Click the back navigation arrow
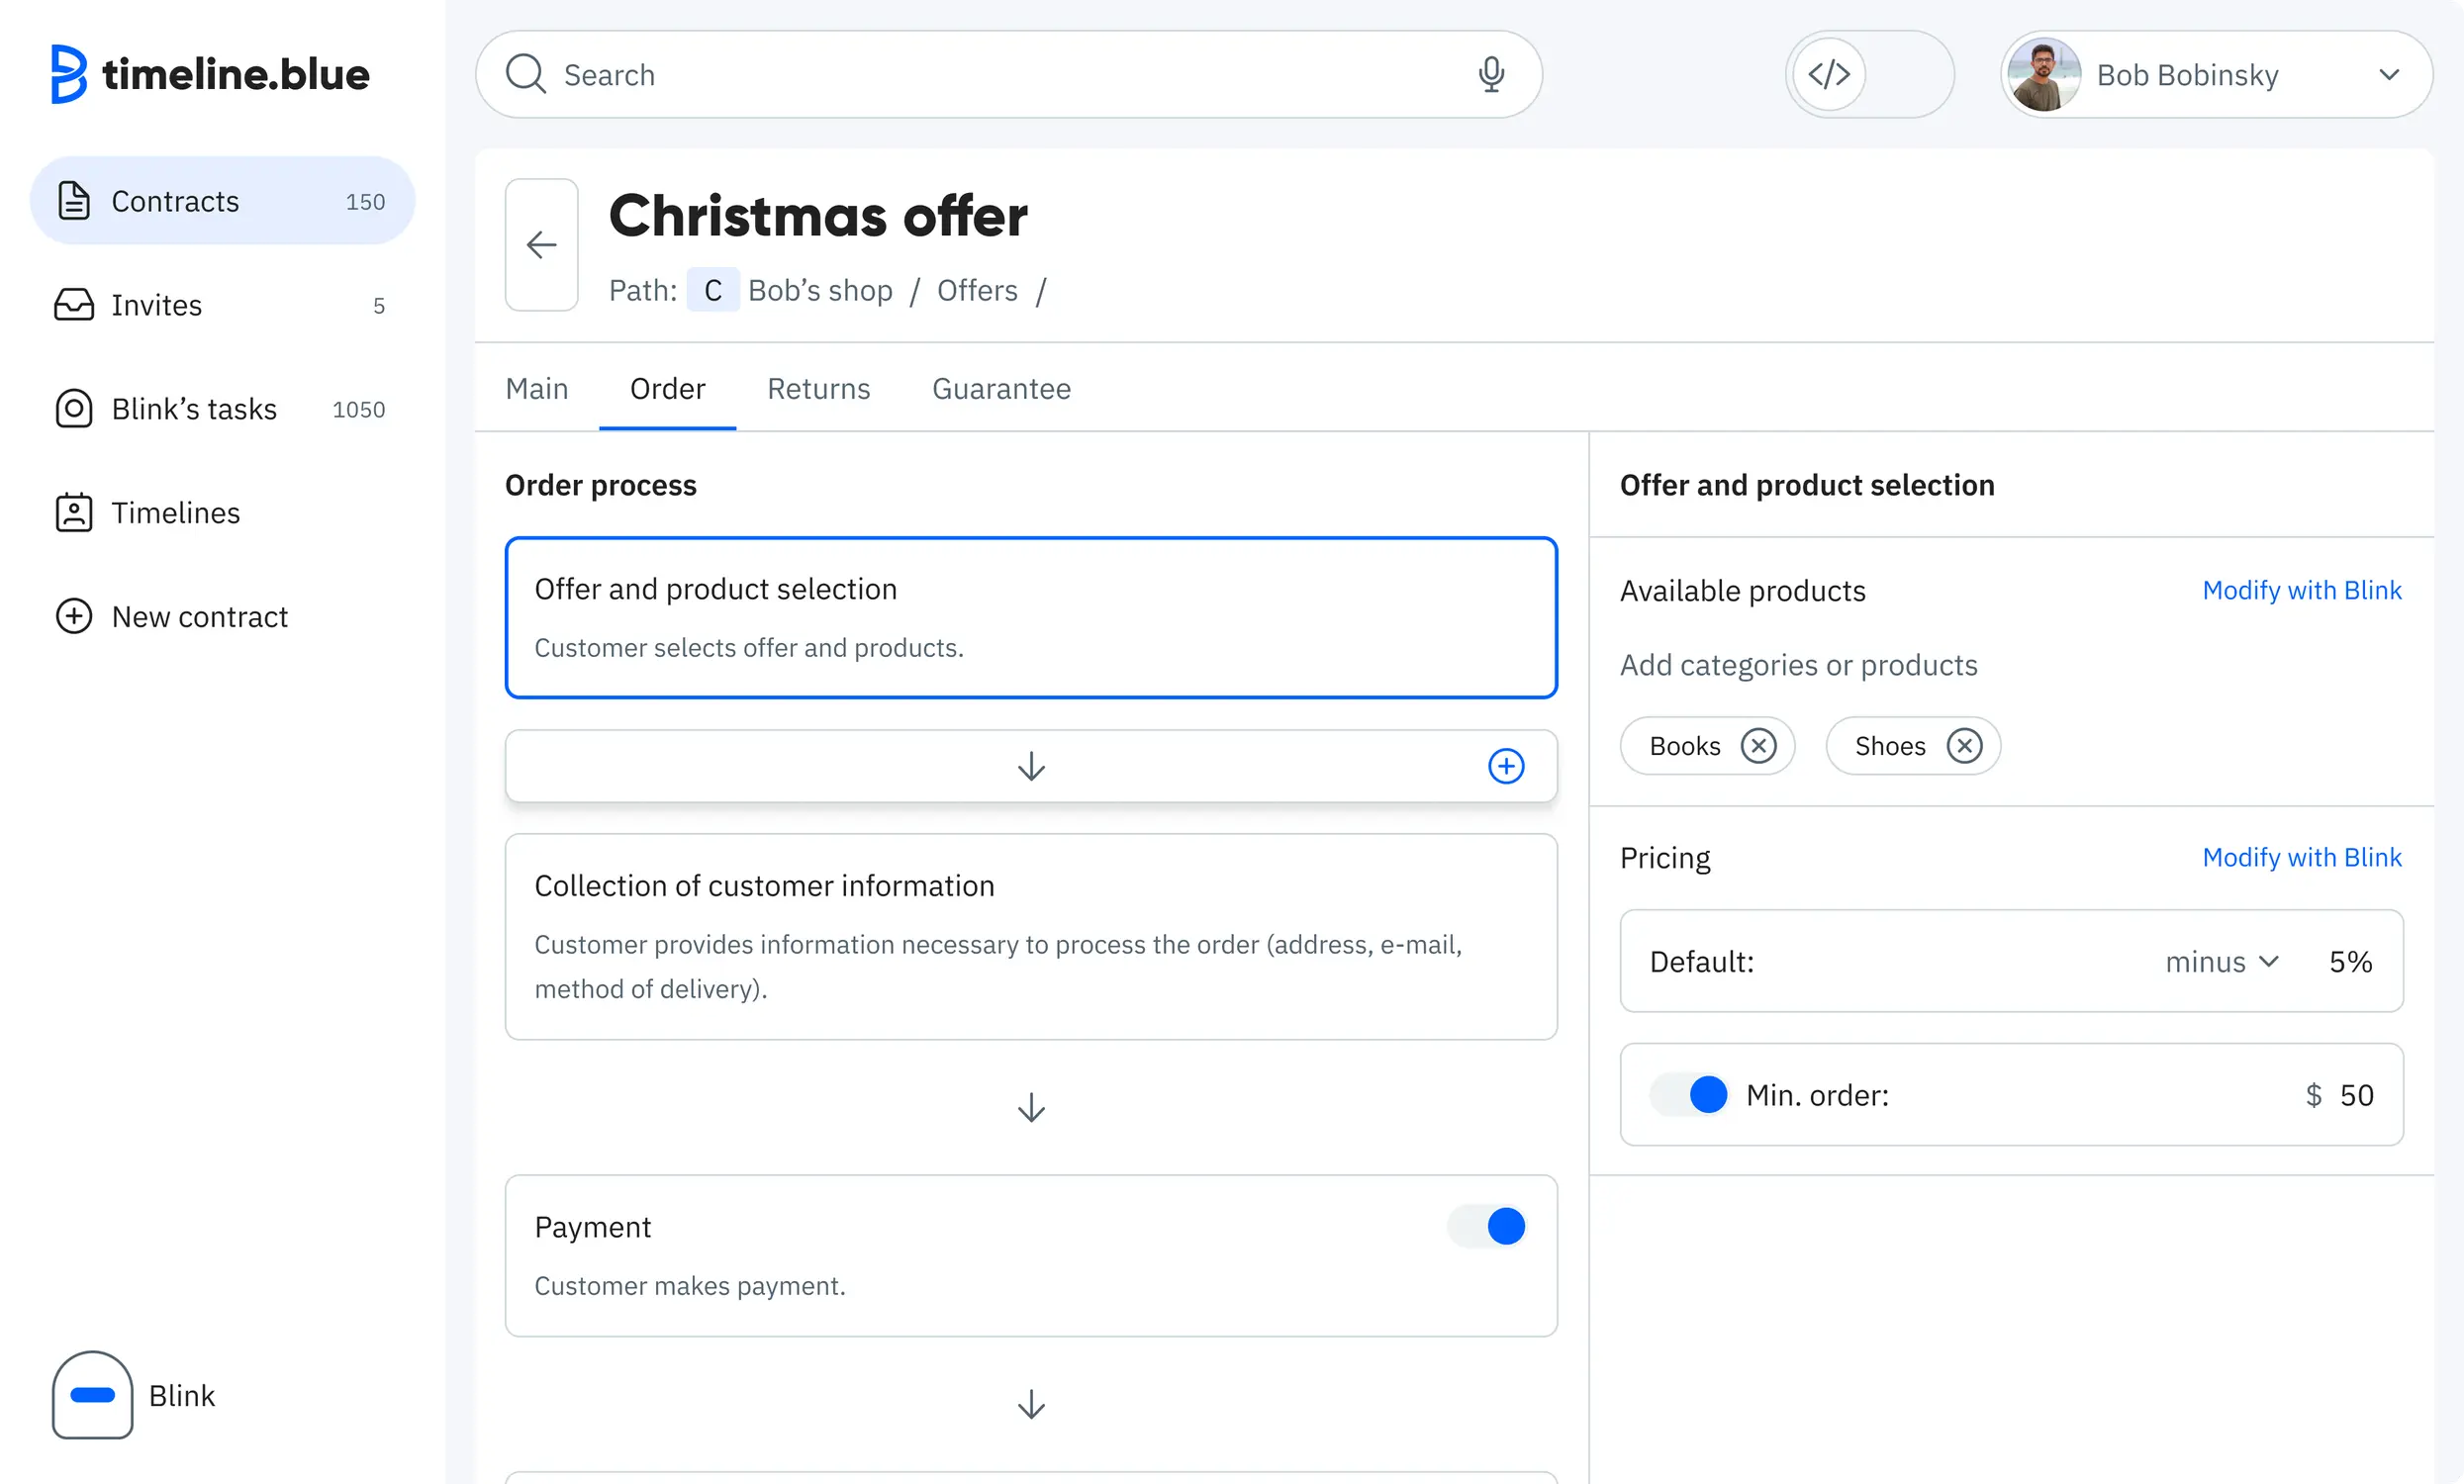 [x=542, y=244]
